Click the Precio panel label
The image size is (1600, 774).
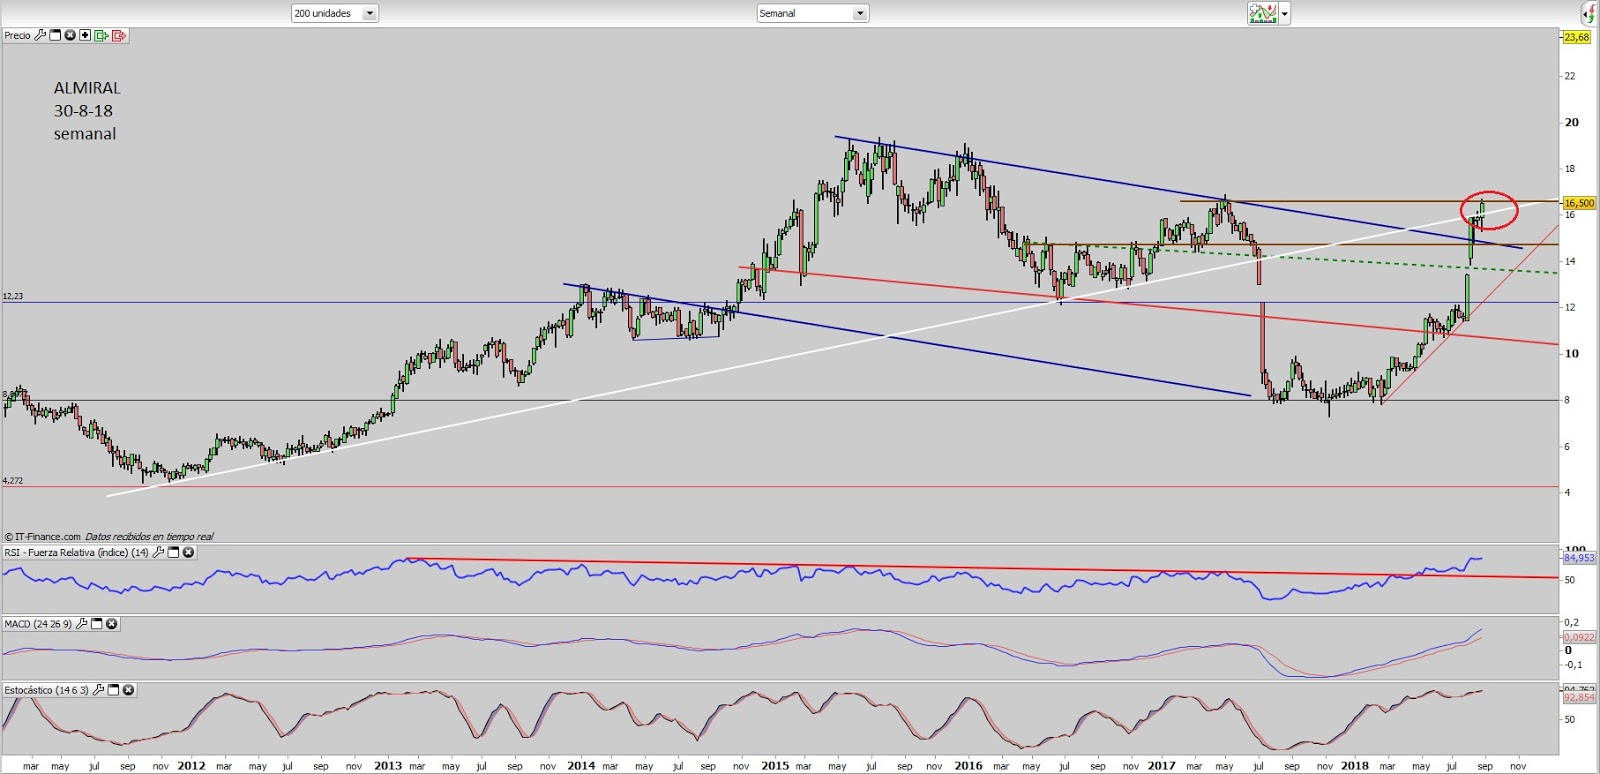pos(17,35)
